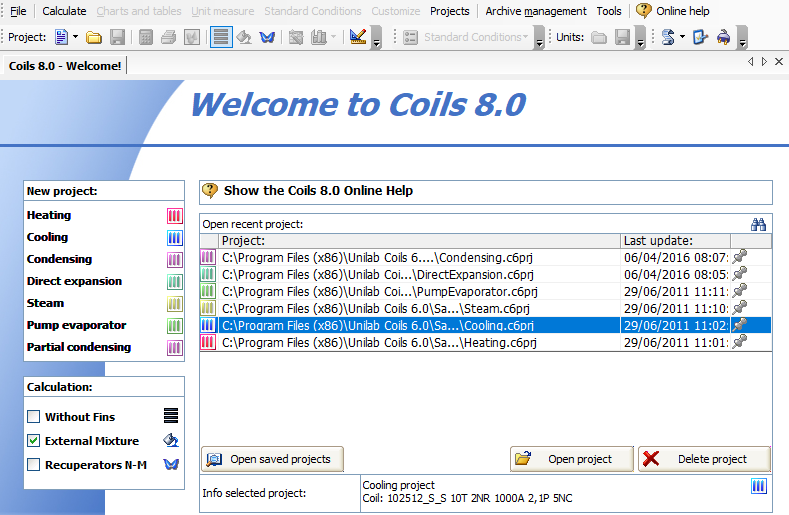789x515 pixels.
Task: Pin the selected Cooling.c6prj row pushpin
Action: coord(739,325)
